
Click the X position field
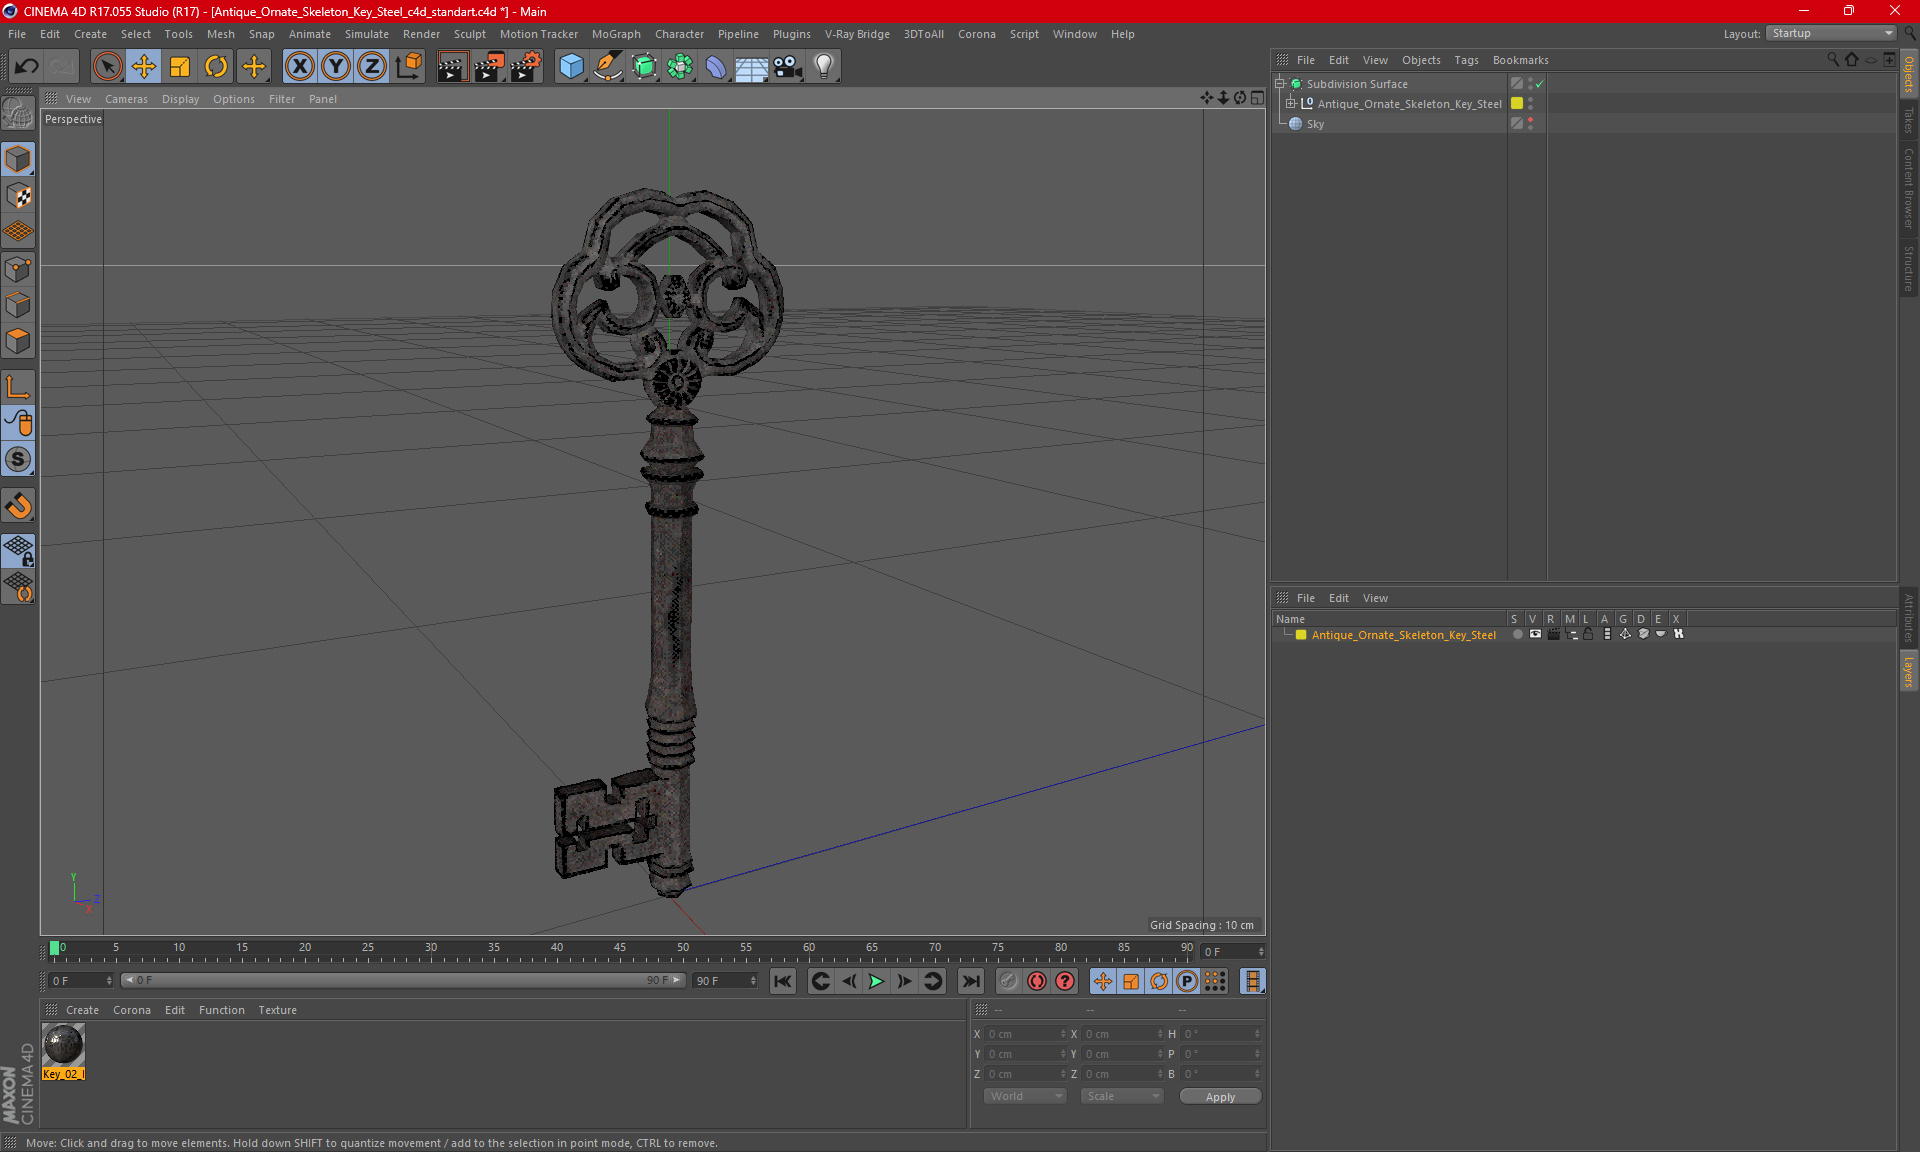coord(1026,1034)
